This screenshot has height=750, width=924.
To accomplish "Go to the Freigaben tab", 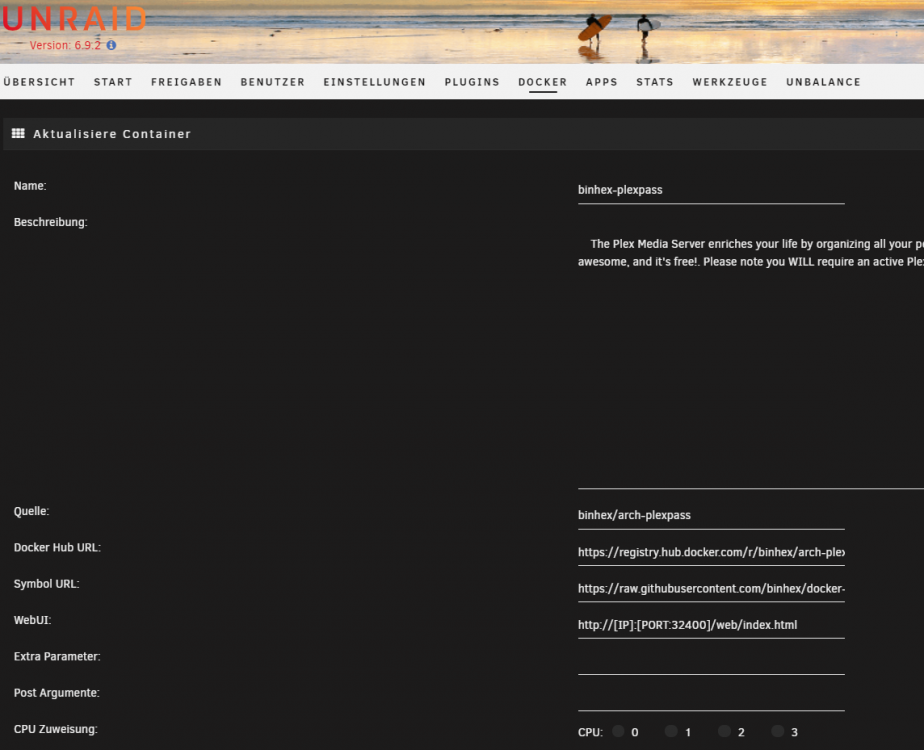I will click(x=186, y=82).
